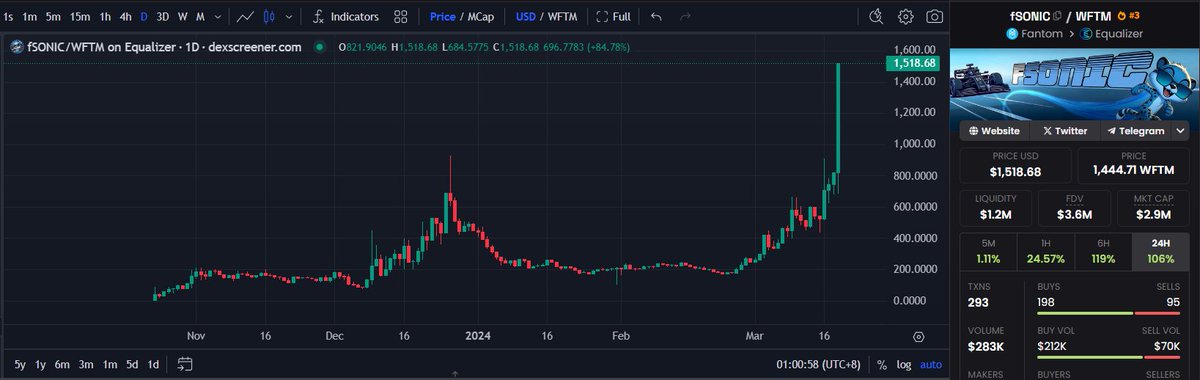Select 1s timeframe
The image size is (1200, 380).
click(x=9, y=16)
